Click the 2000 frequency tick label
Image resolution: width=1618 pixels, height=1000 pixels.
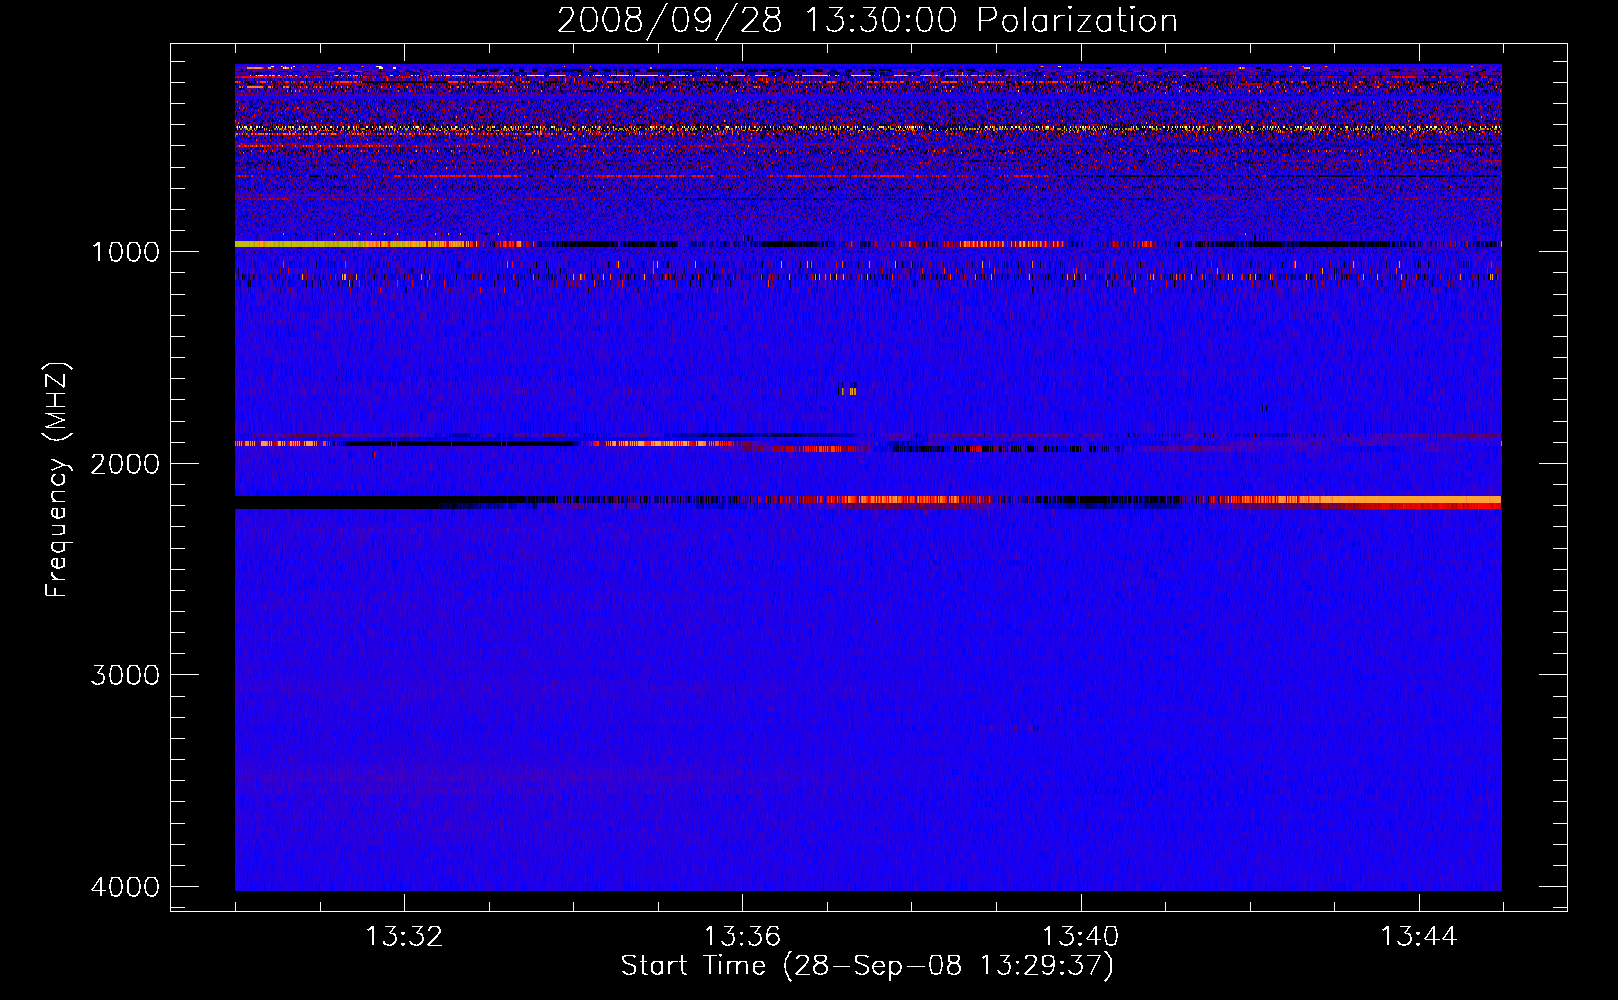[x=125, y=464]
